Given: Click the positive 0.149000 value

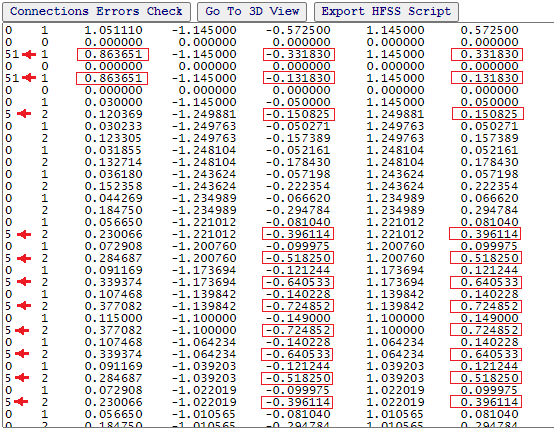Looking at the screenshot, I should click(489, 318).
